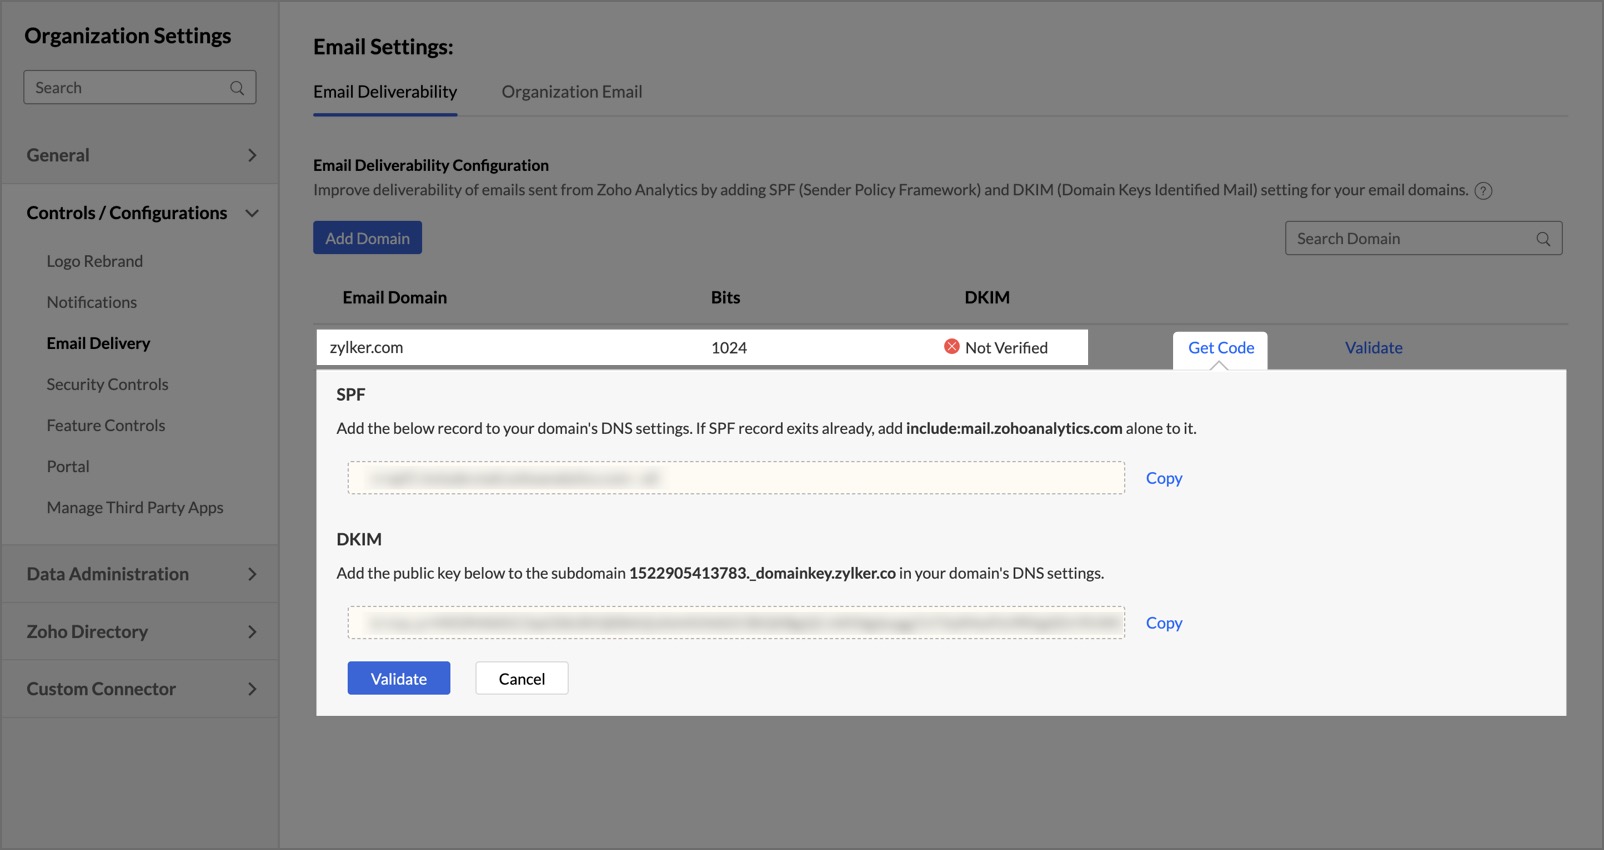Click Get Code for zylker.com
Screen dimensions: 1604x850
(x=1221, y=348)
